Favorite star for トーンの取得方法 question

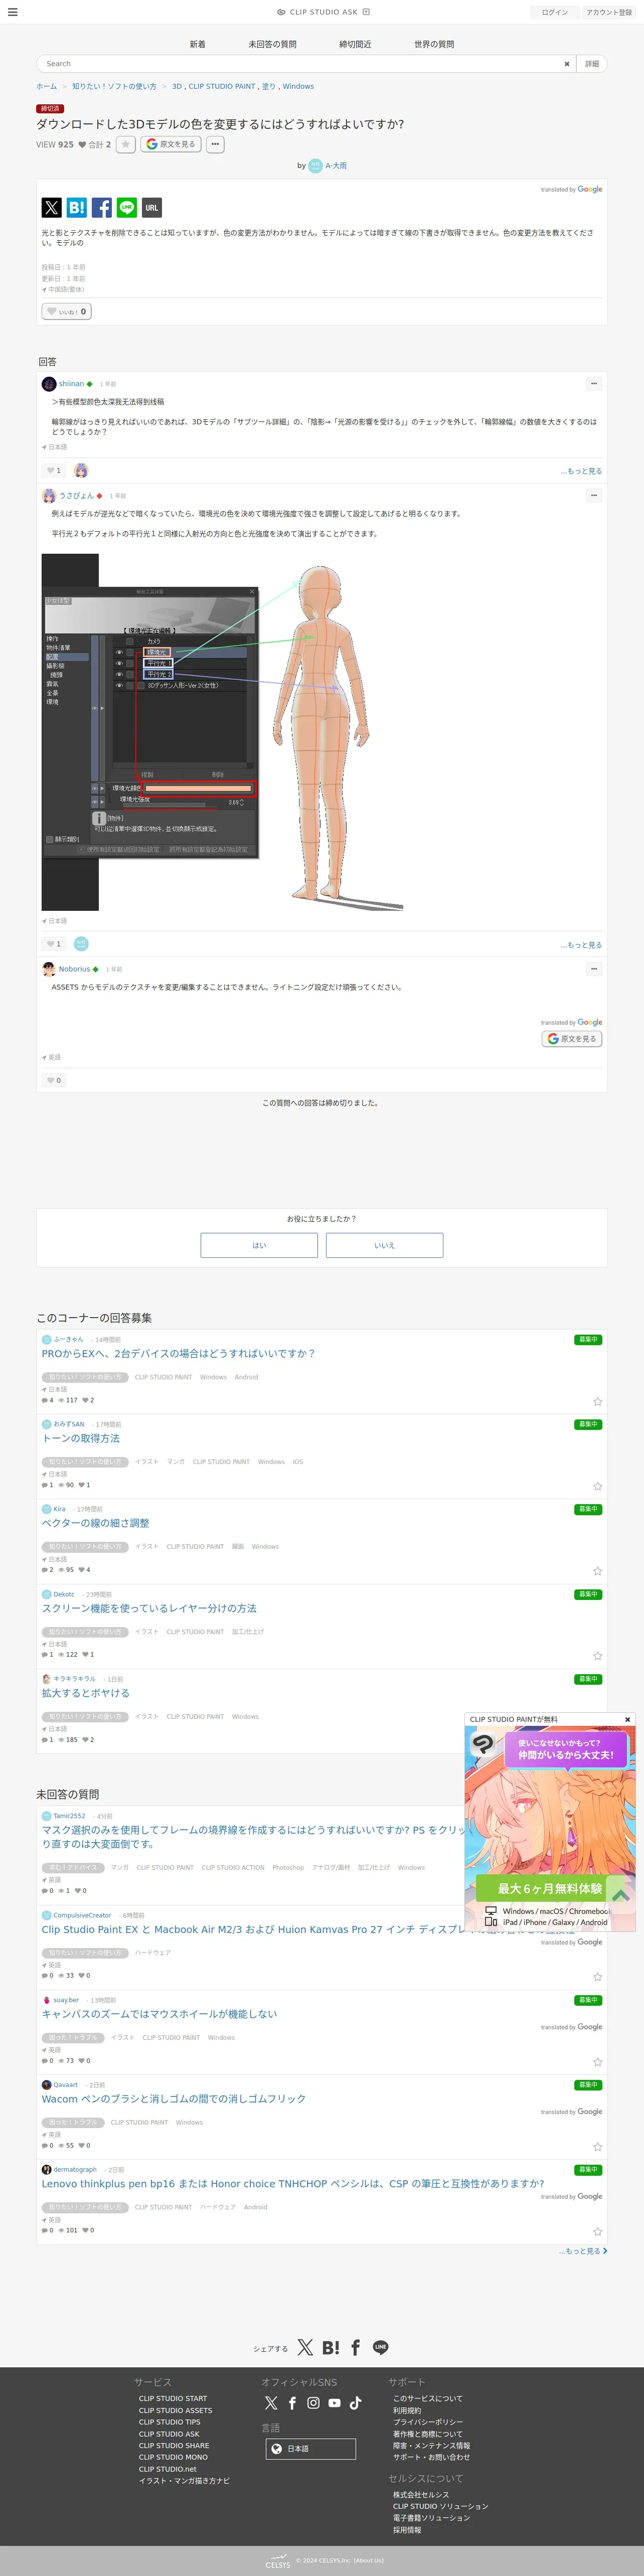pos(597,1486)
